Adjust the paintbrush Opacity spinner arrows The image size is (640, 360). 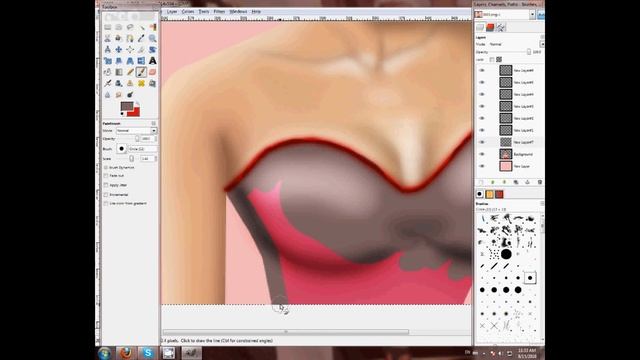[x=156, y=139]
